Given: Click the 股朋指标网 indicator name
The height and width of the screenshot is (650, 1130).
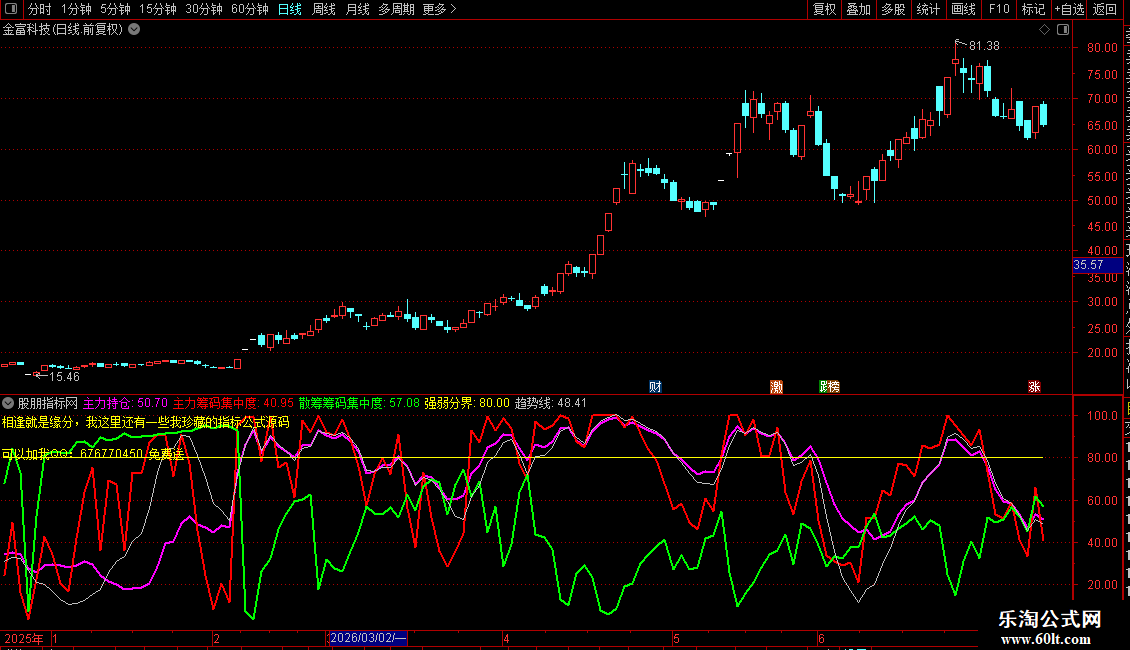Looking at the screenshot, I should coord(48,404).
